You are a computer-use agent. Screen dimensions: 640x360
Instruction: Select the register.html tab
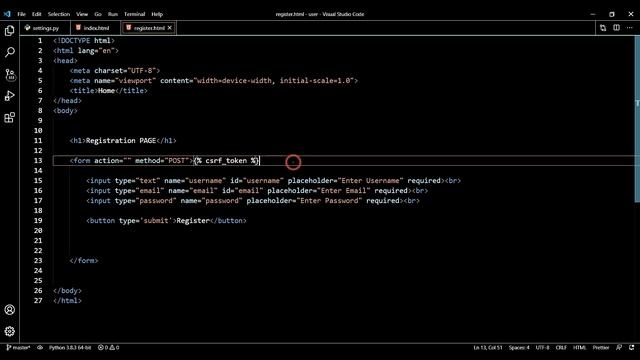tap(149, 28)
